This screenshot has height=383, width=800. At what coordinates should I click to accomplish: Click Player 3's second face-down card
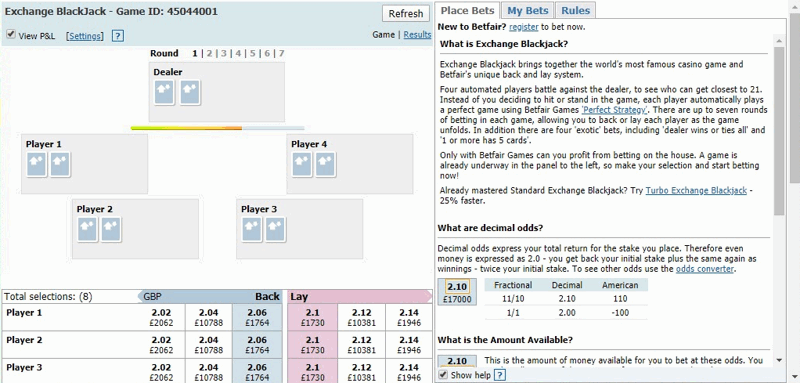[275, 229]
